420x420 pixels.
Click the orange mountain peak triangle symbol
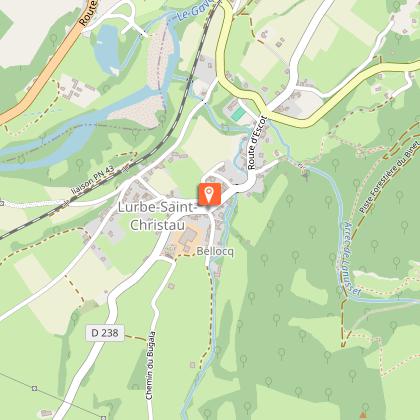coord(363,415)
